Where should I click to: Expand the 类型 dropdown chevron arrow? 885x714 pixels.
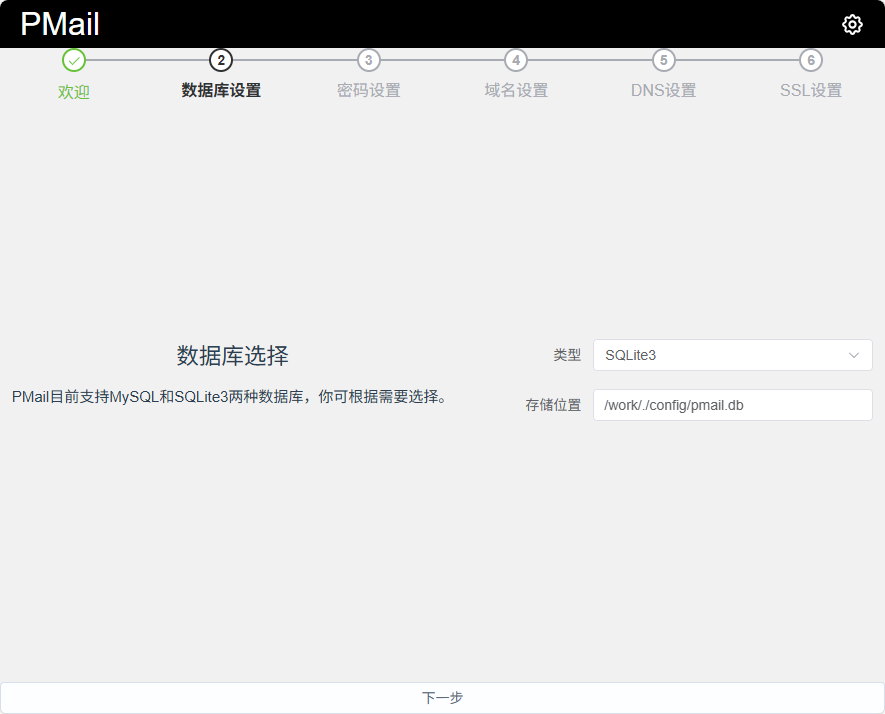click(x=854, y=355)
